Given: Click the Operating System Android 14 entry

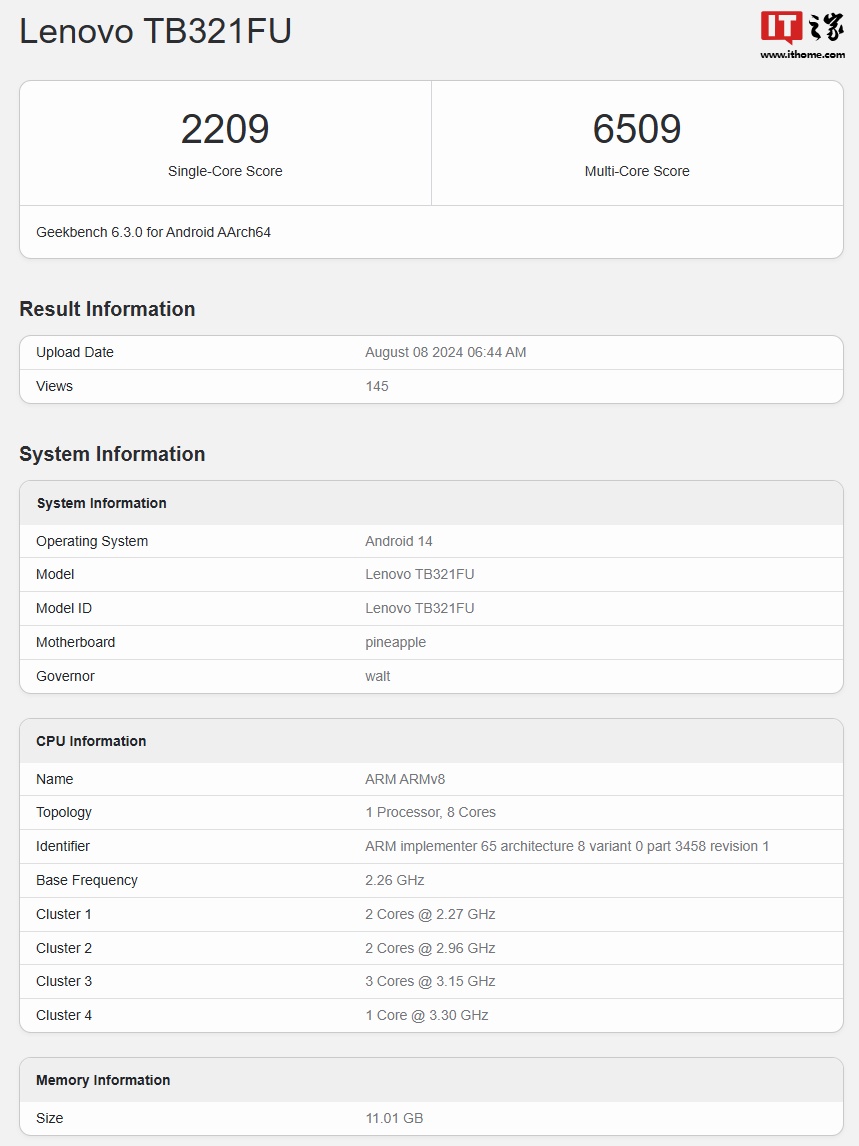Looking at the screenshot, I should click(398, 541).
